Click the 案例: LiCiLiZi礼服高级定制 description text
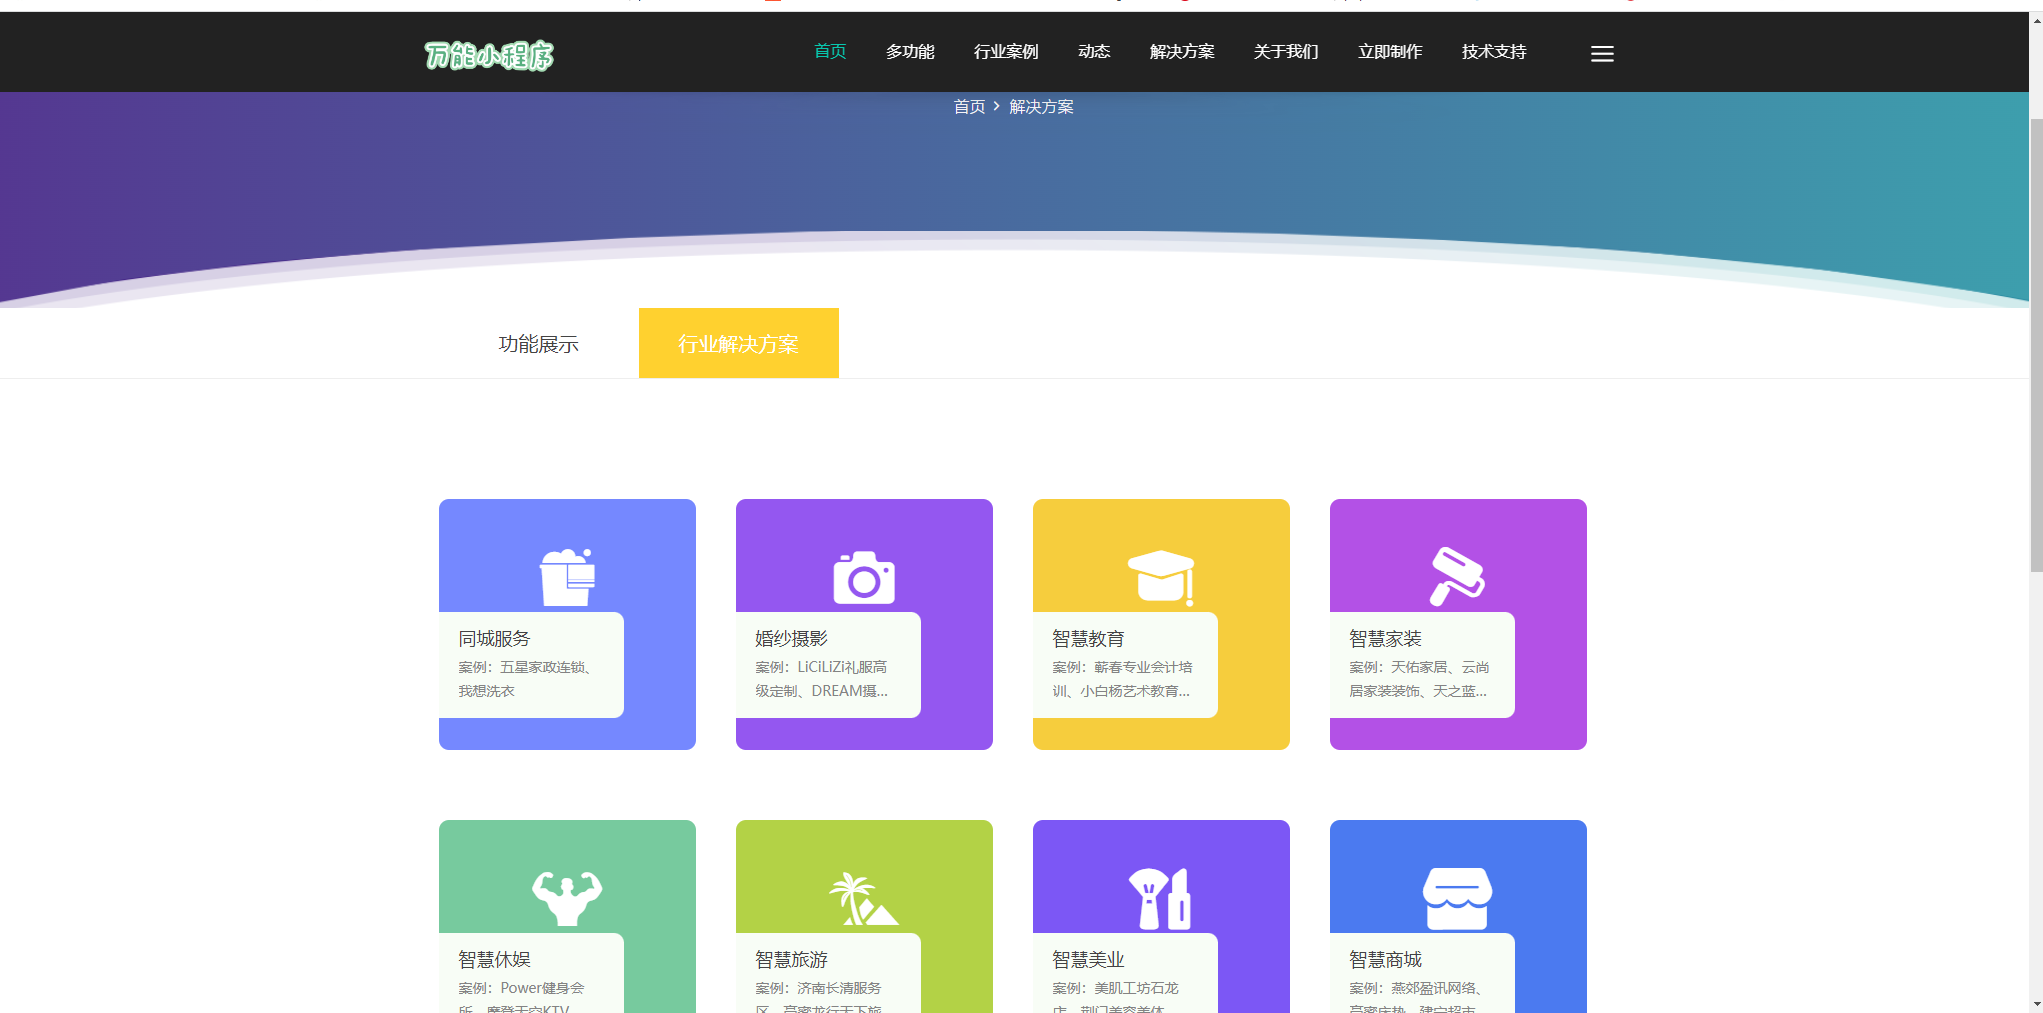The height and width of the screenshot is (1013, 2043). (822, 679)
